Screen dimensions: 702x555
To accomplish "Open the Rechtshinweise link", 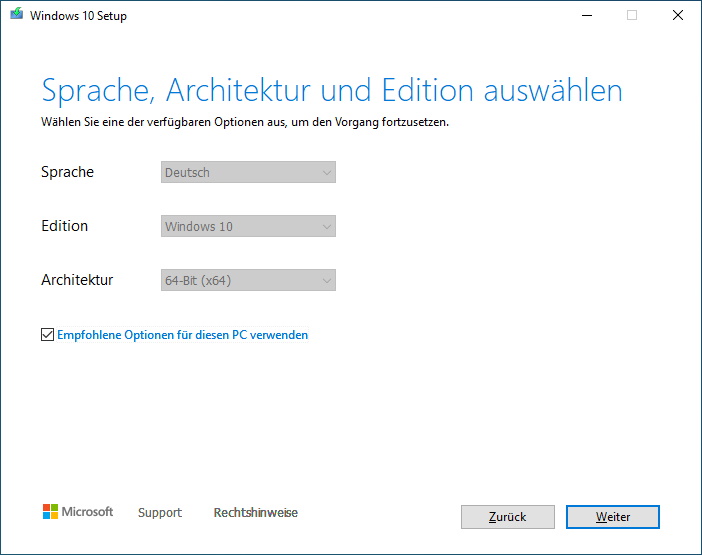I will pos(256,512).
